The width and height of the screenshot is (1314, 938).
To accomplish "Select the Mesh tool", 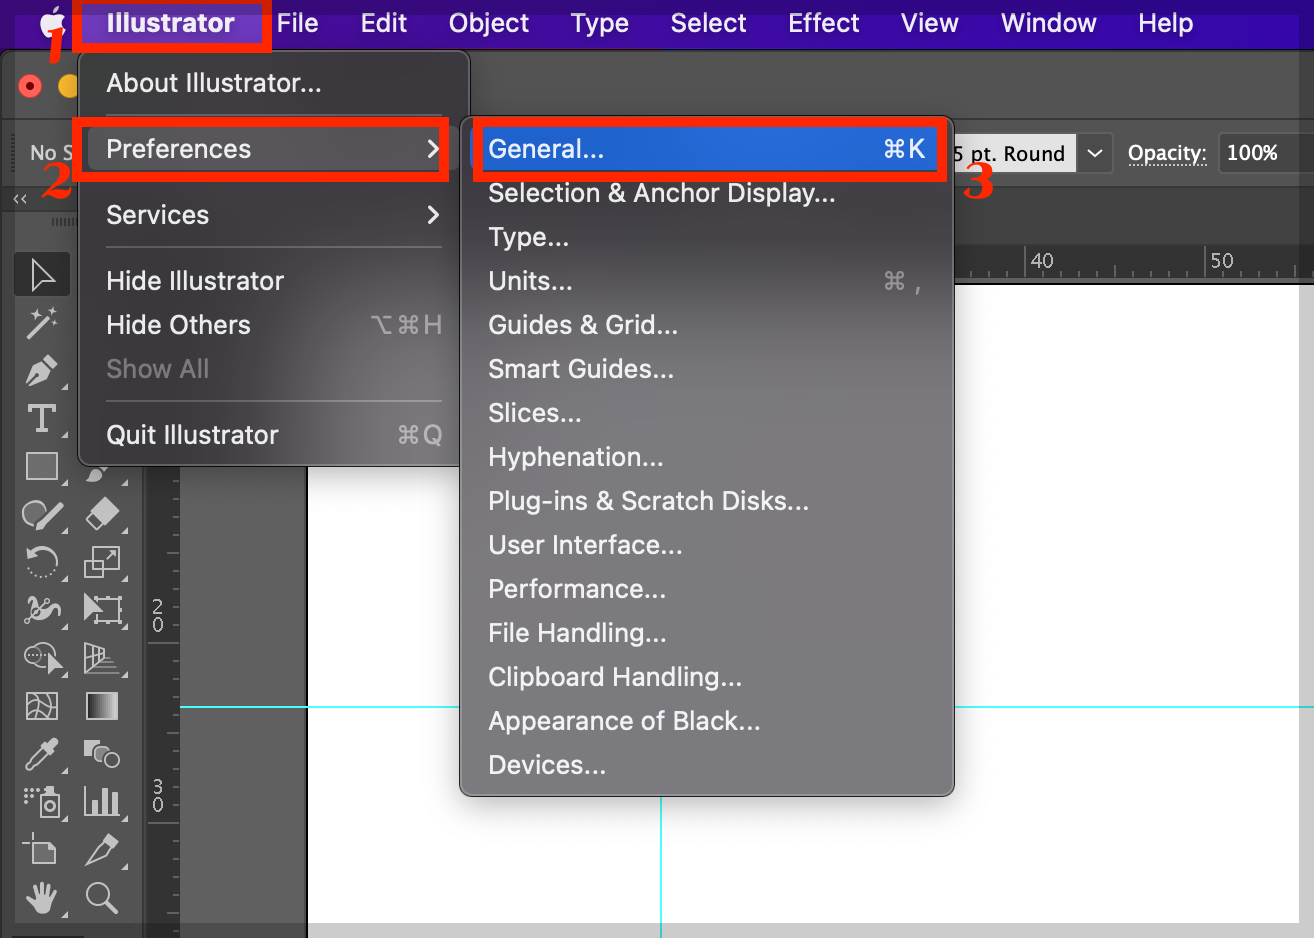I will click(42, 706).
